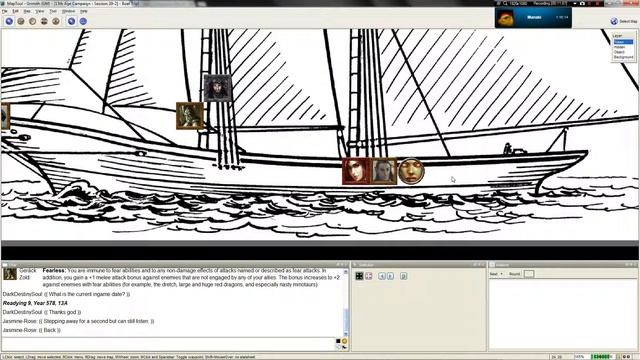This screenshot has height=360, width=640.
Task: Select the Token layer in Layer list
Action: 623,42
